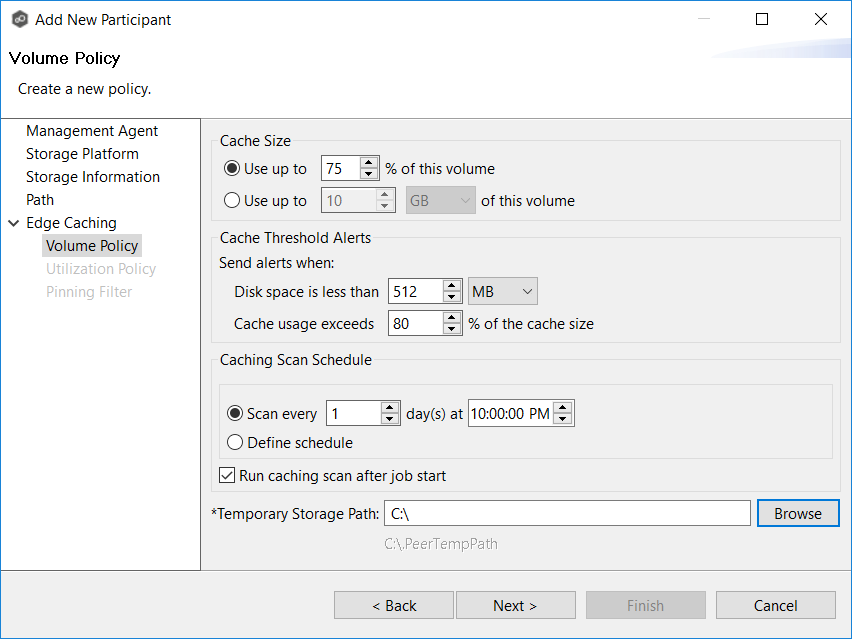Viewport: 852px width, 639px height.
Task: Select Storage Information in the sidebar
Action: pyautogui.click(x=93, y=177)
